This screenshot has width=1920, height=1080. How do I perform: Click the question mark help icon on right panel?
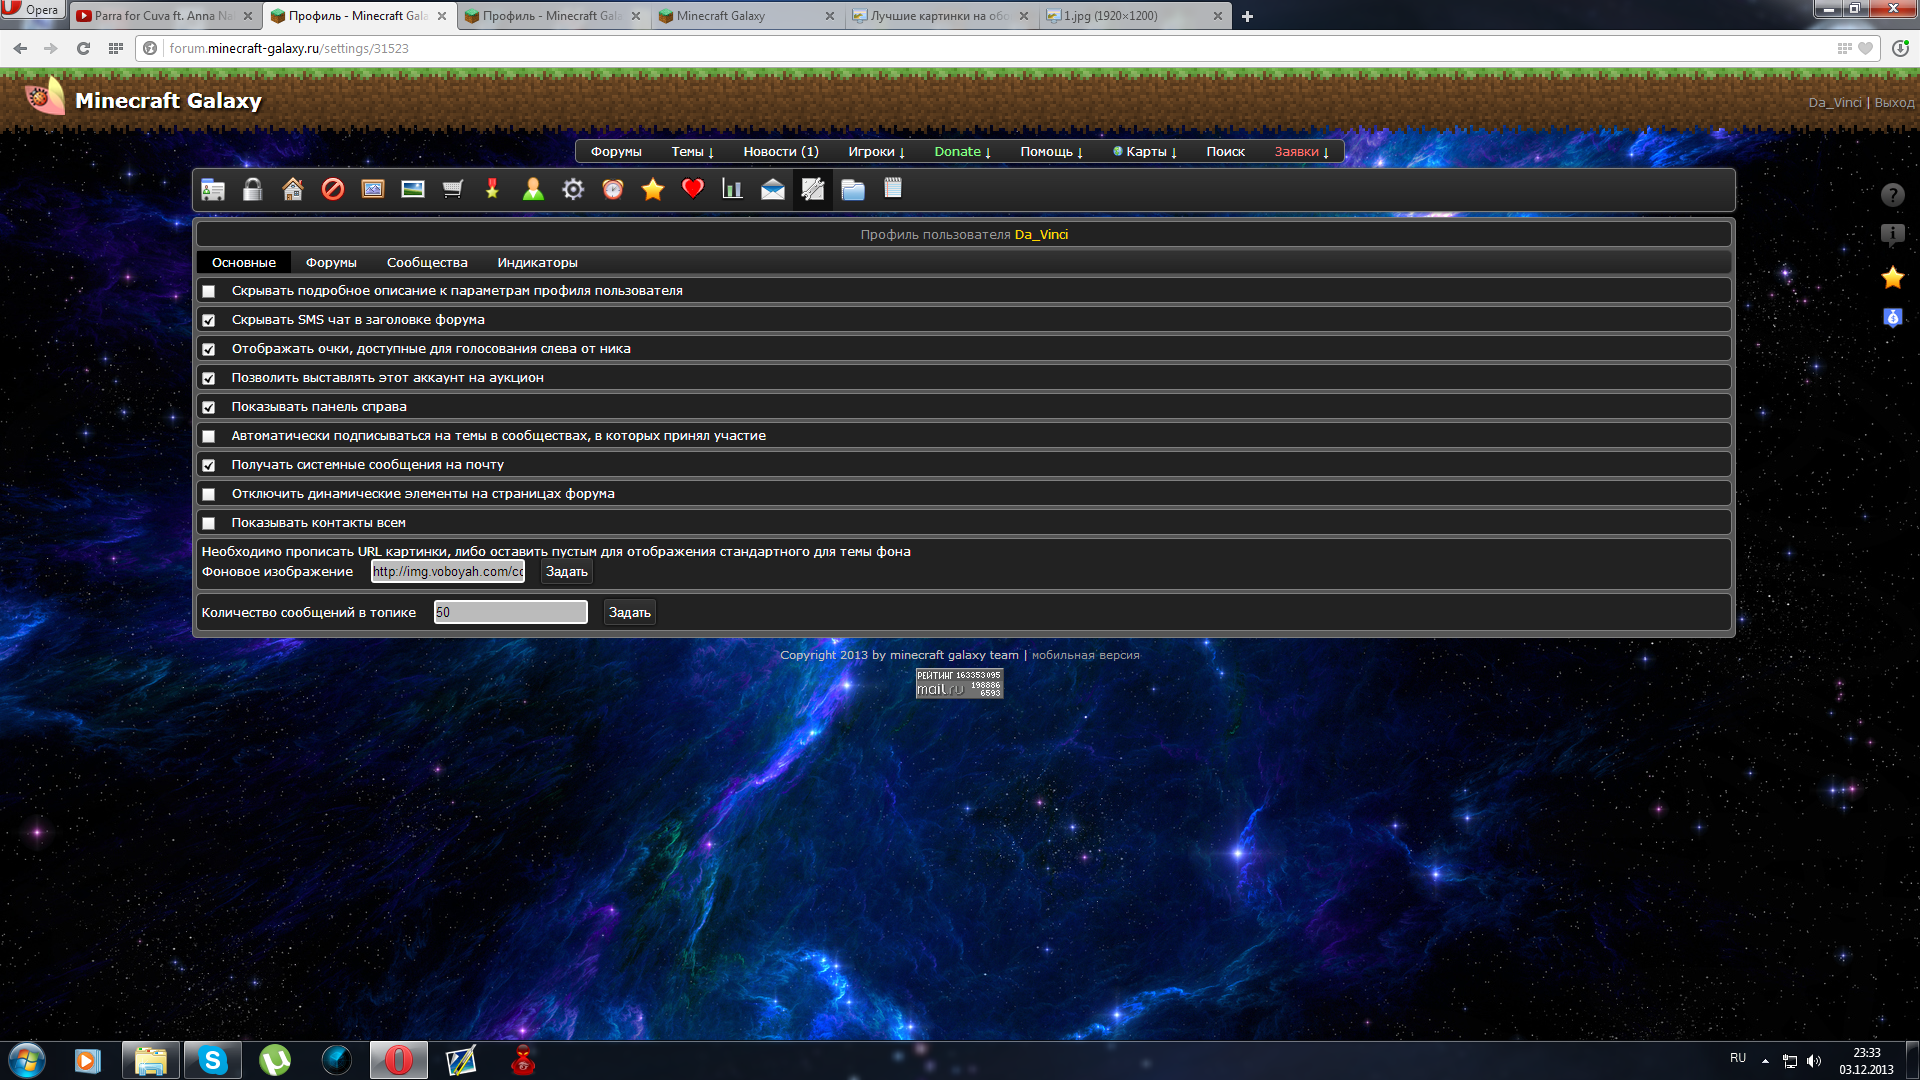click(x=1892, y=195)
